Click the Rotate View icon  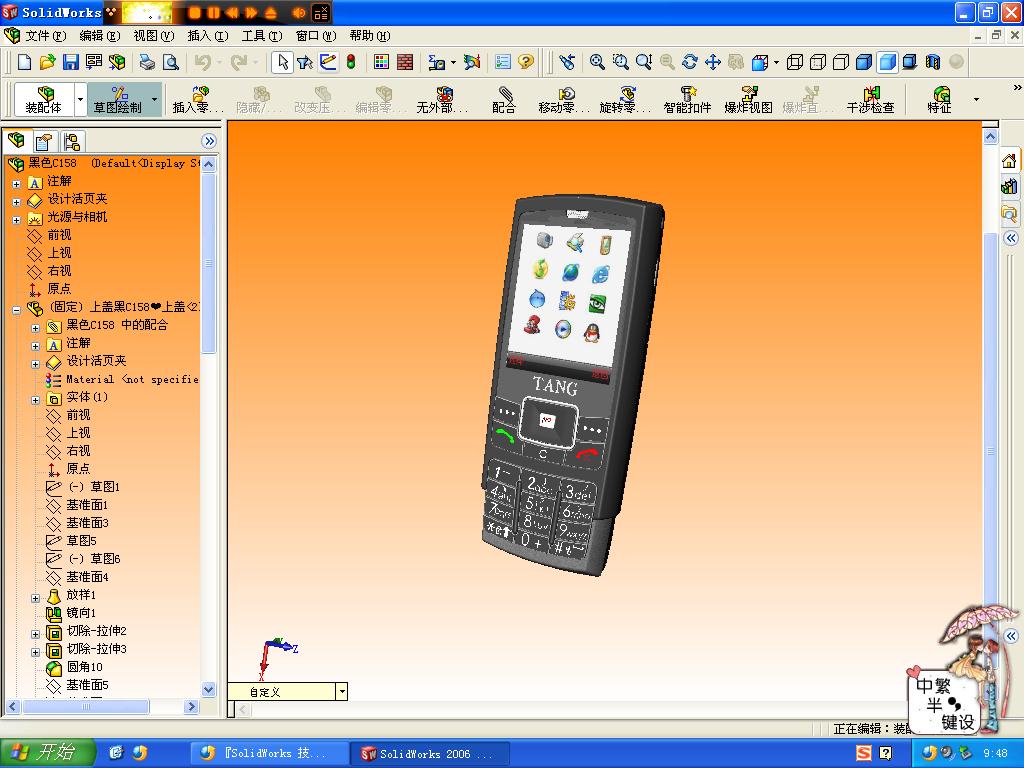690,62
